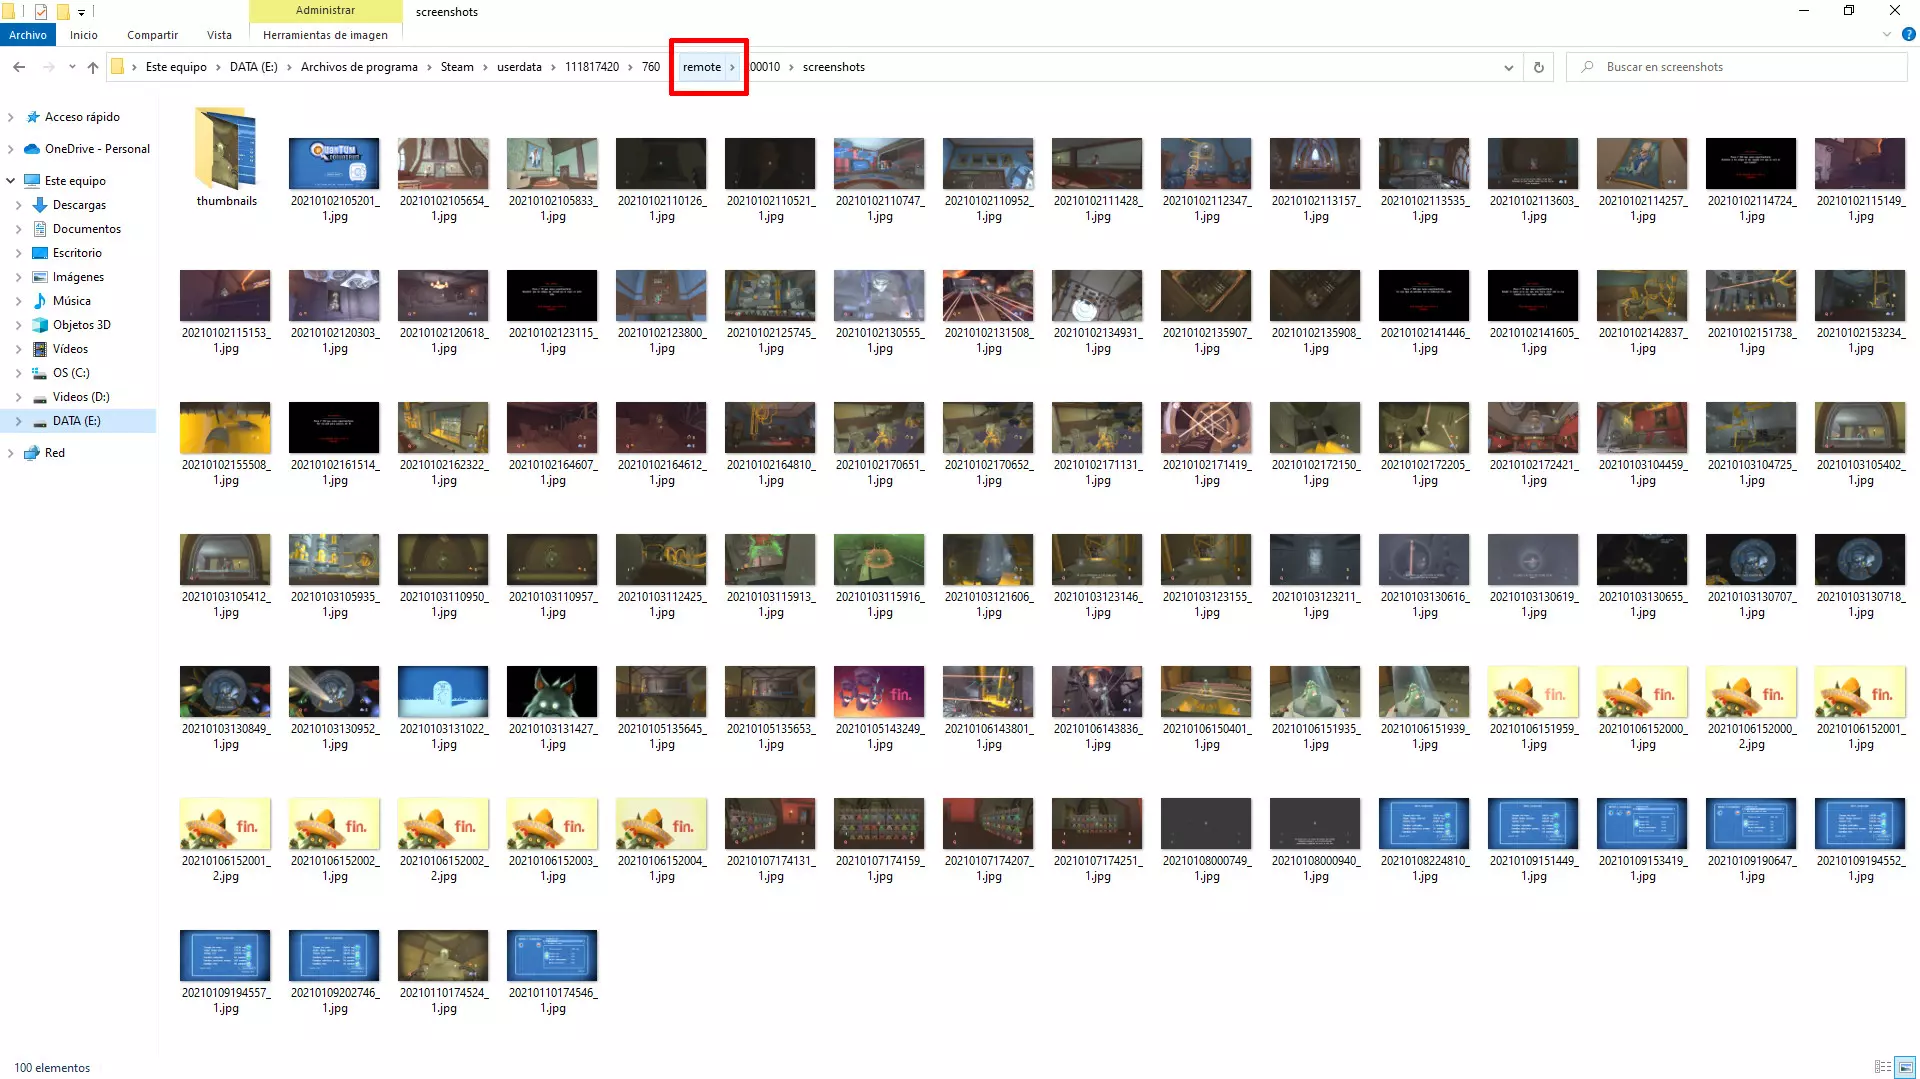This screenshot has width=1920, height=1079.
Task: Select image 20210105143249_1.jpg
Action: pos(879,692)
